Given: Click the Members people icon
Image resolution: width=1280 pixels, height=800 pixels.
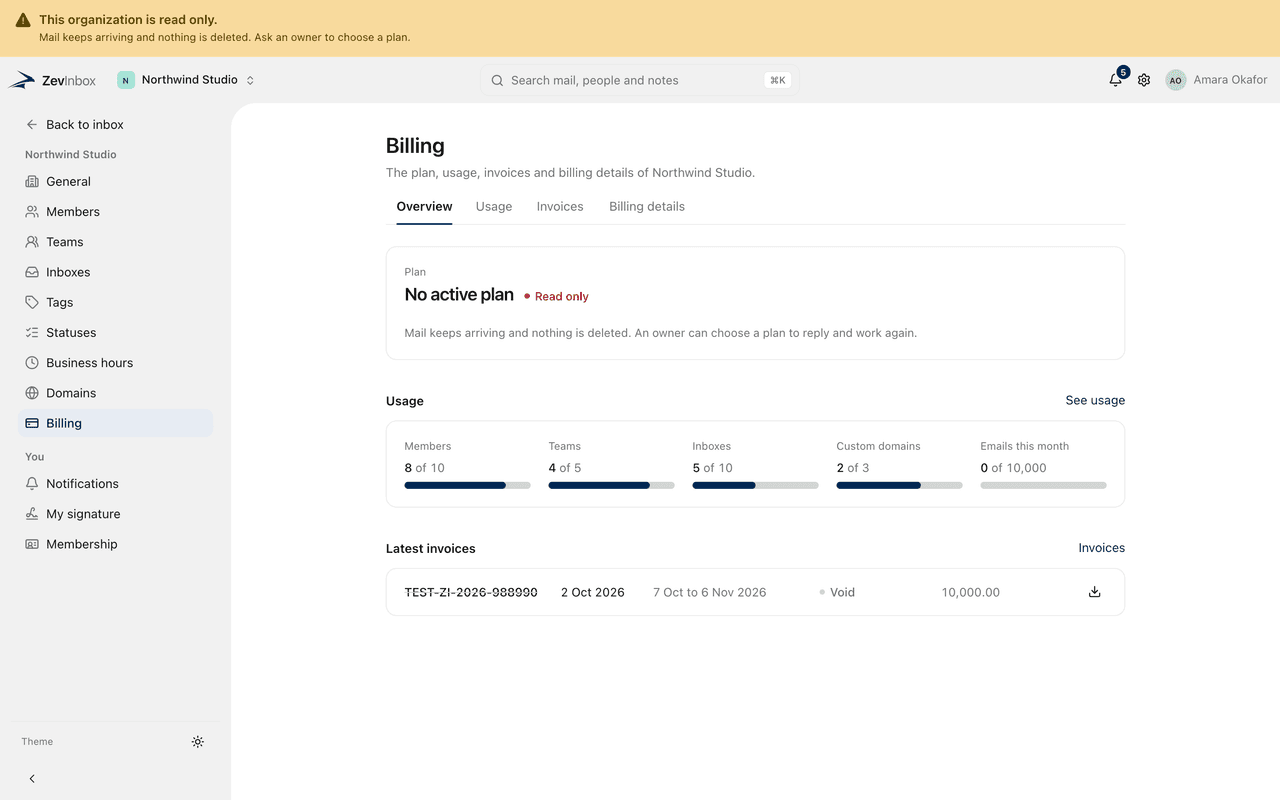Looking at the screenshot, I should [x=32, y=212].
